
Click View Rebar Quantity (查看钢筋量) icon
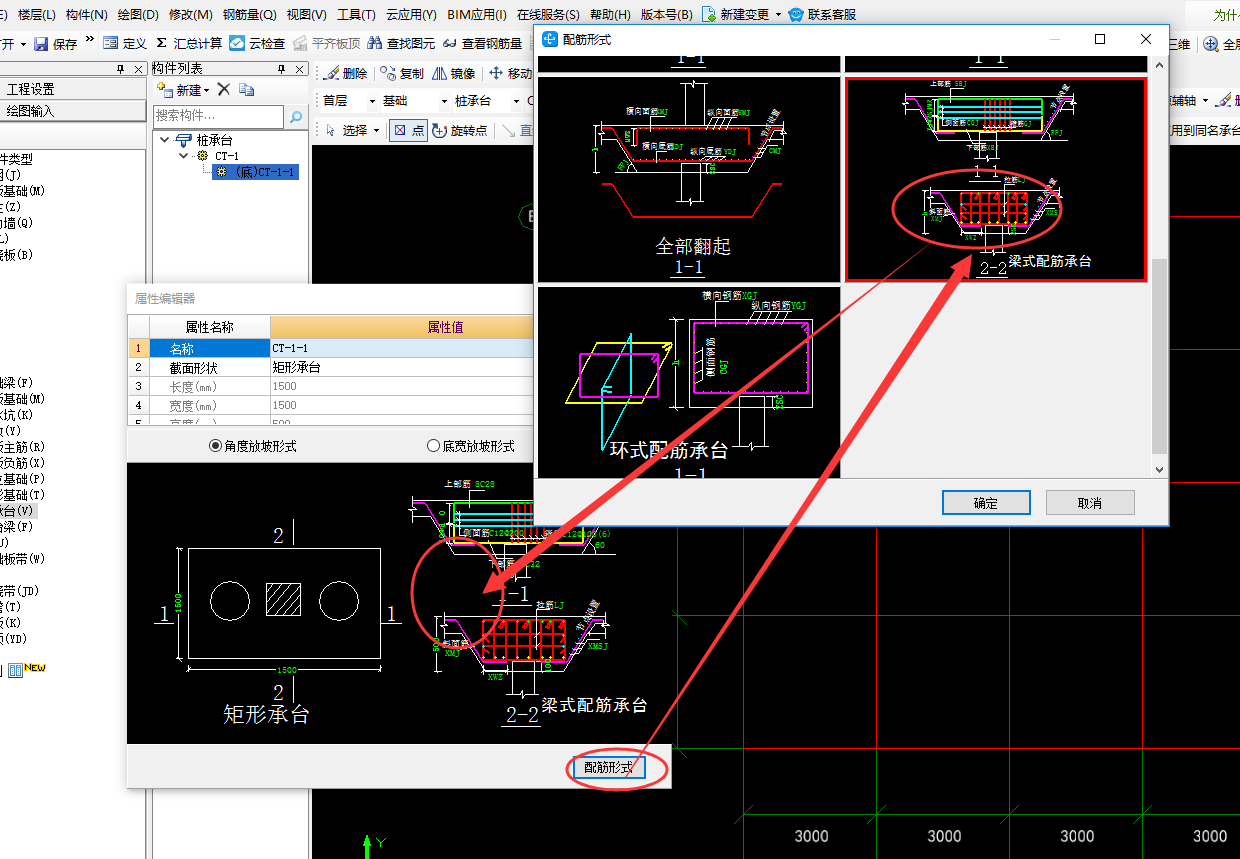click(450, 44)
